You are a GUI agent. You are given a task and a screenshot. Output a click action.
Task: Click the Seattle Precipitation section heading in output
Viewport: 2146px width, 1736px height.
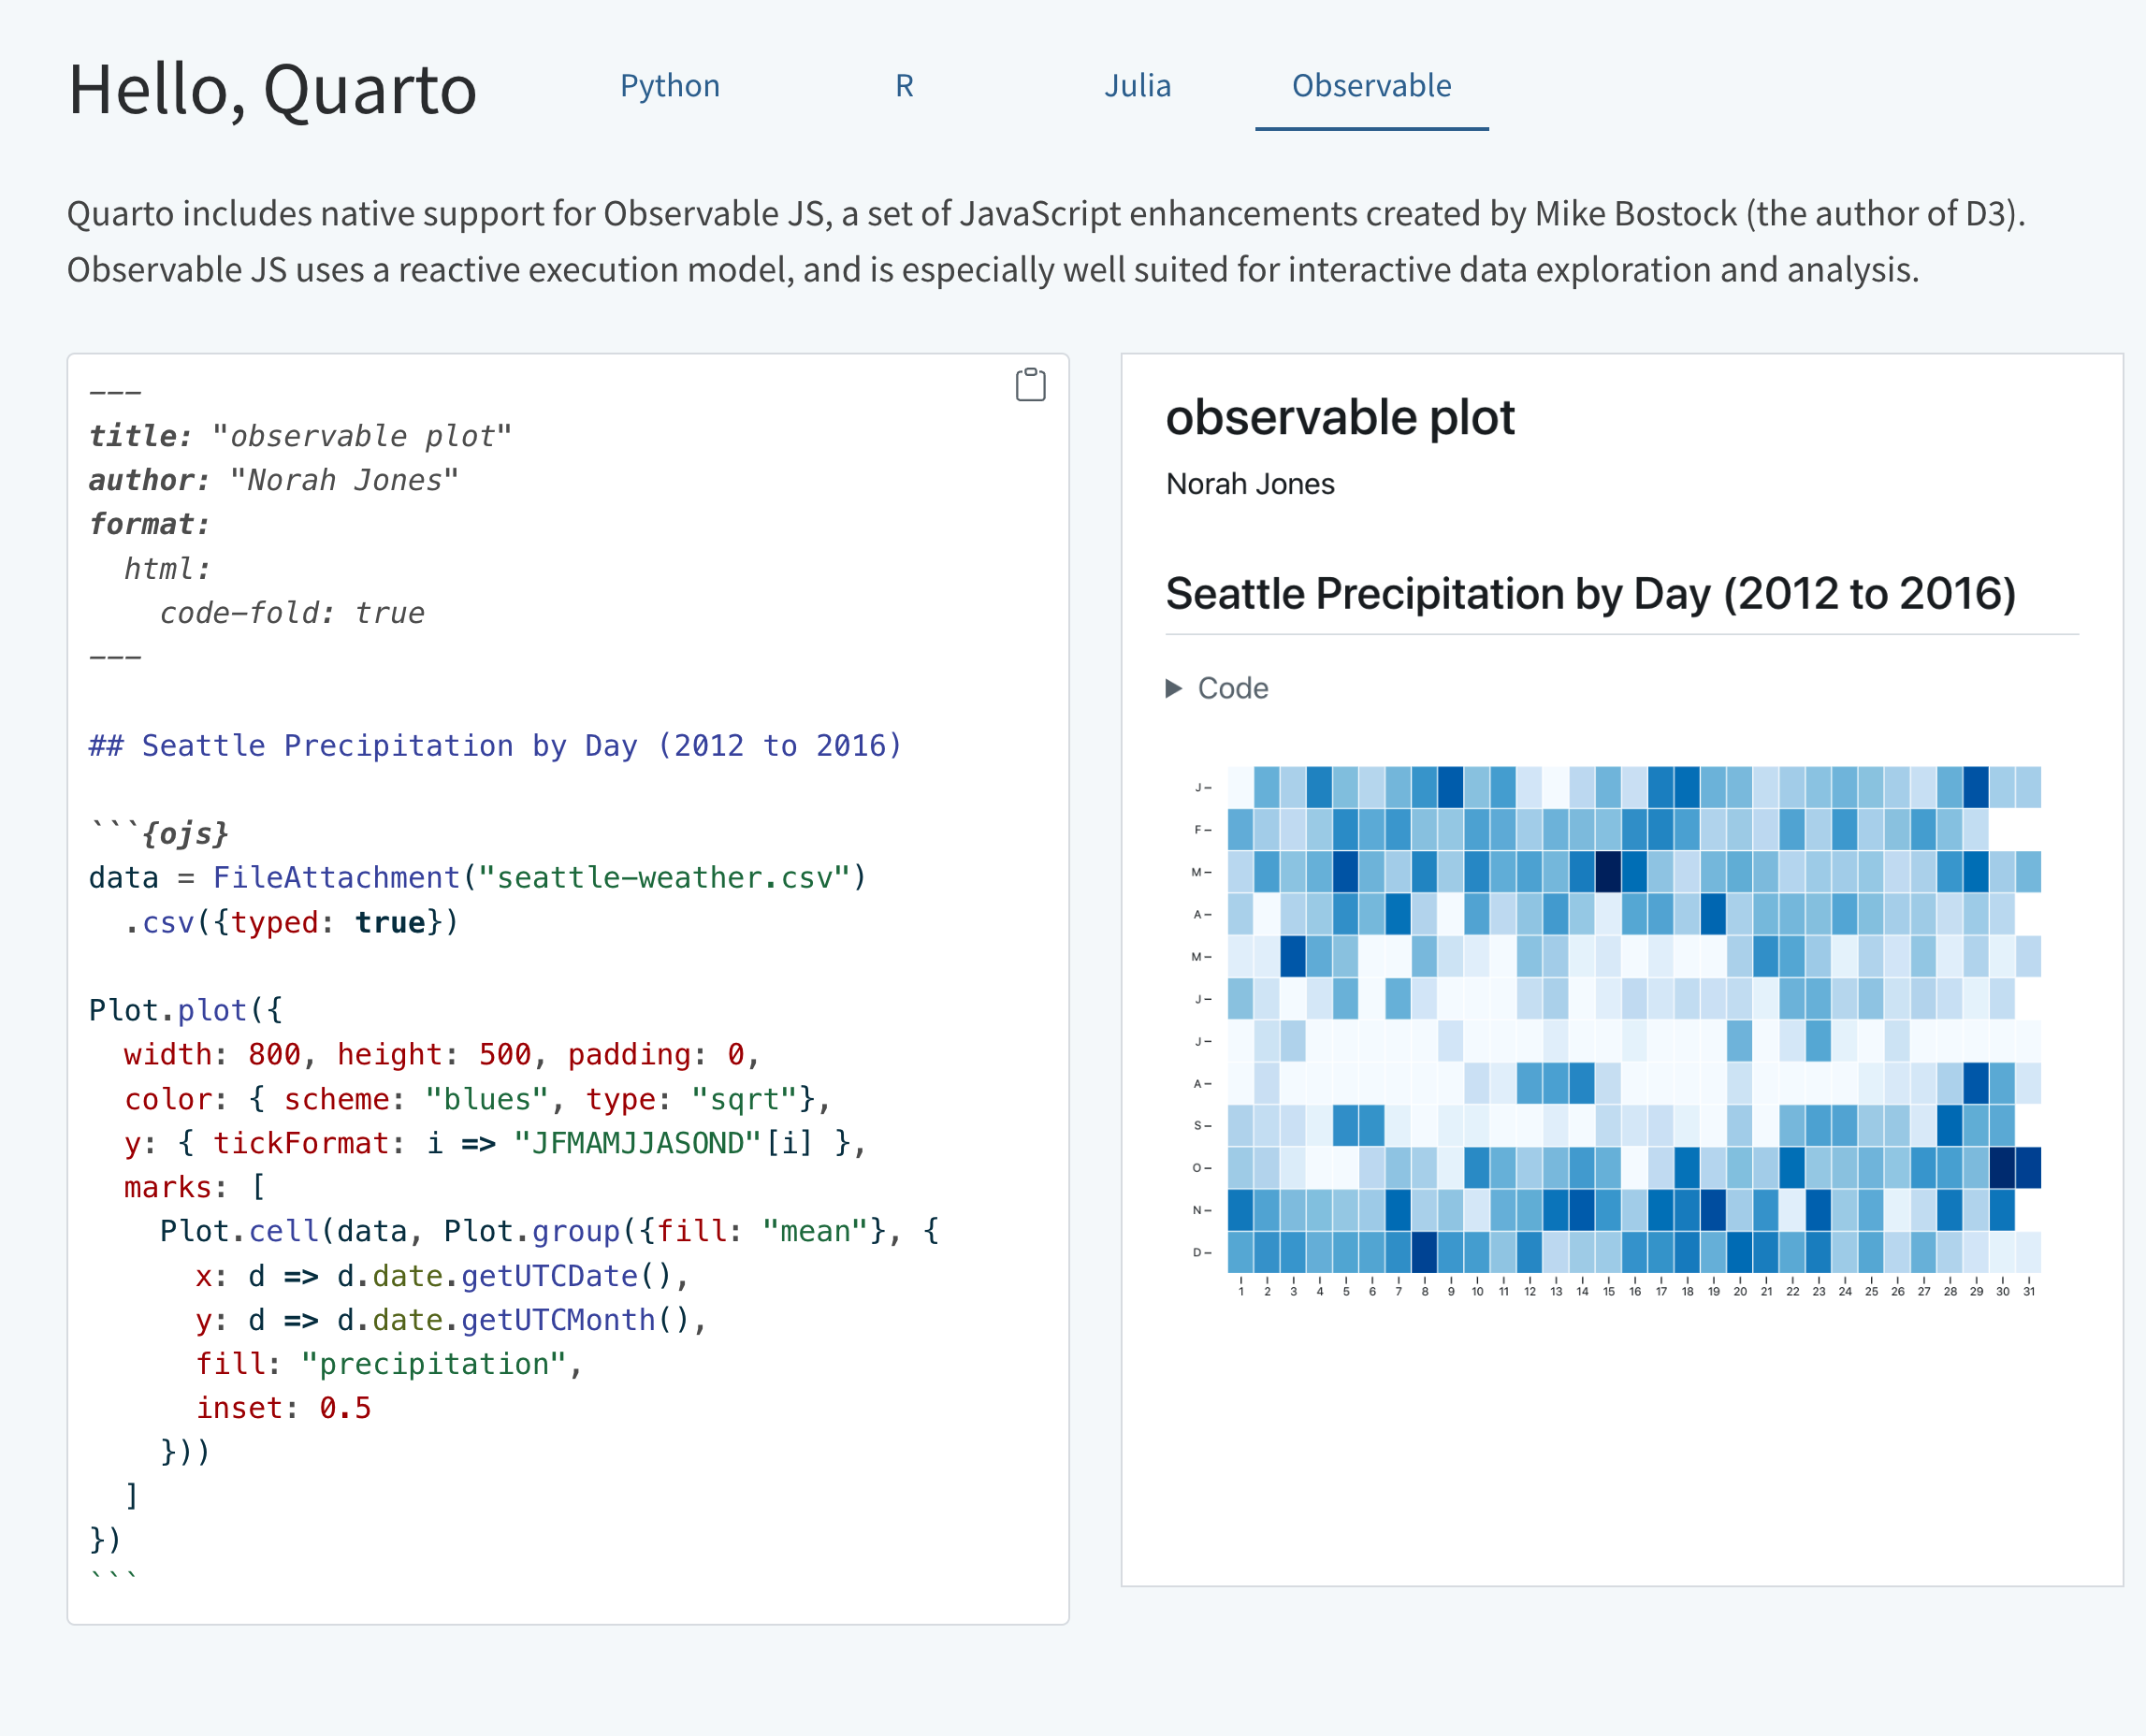click(1590, 594)
